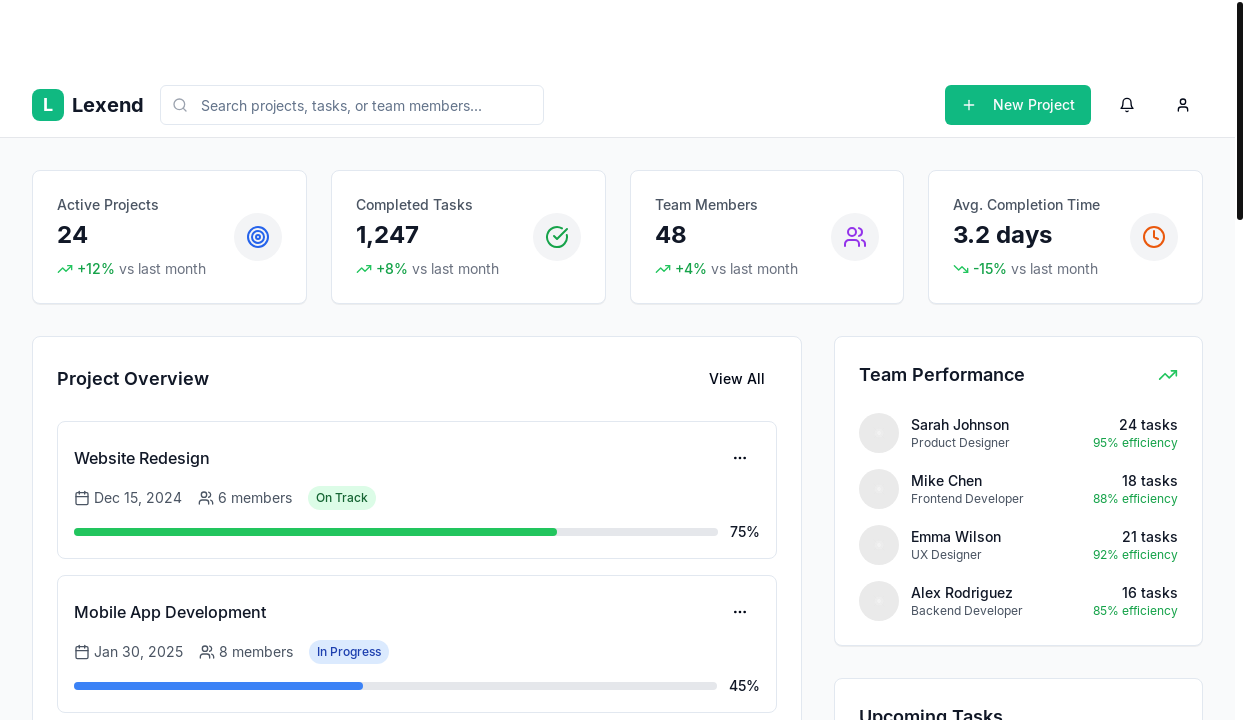The height and width of the screenshot is (720, 1245).
Task: Click the 24 tasks count
Action: 1148,425
